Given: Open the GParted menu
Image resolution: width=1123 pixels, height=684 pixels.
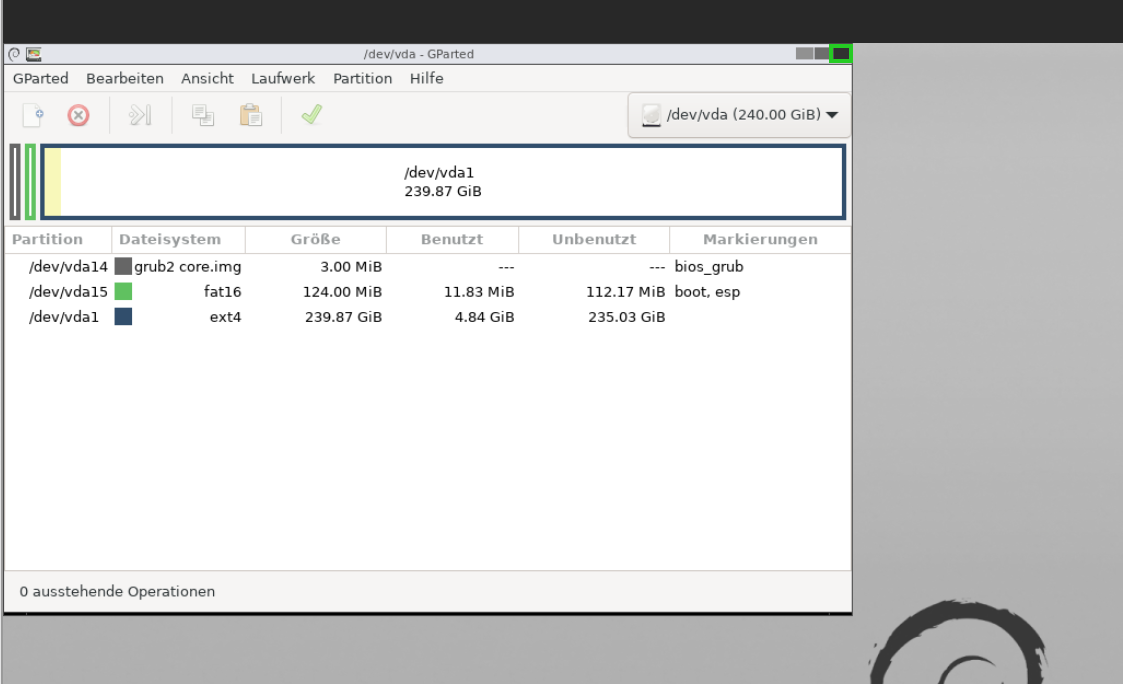Looking at the screenshot, I should 40,78.
